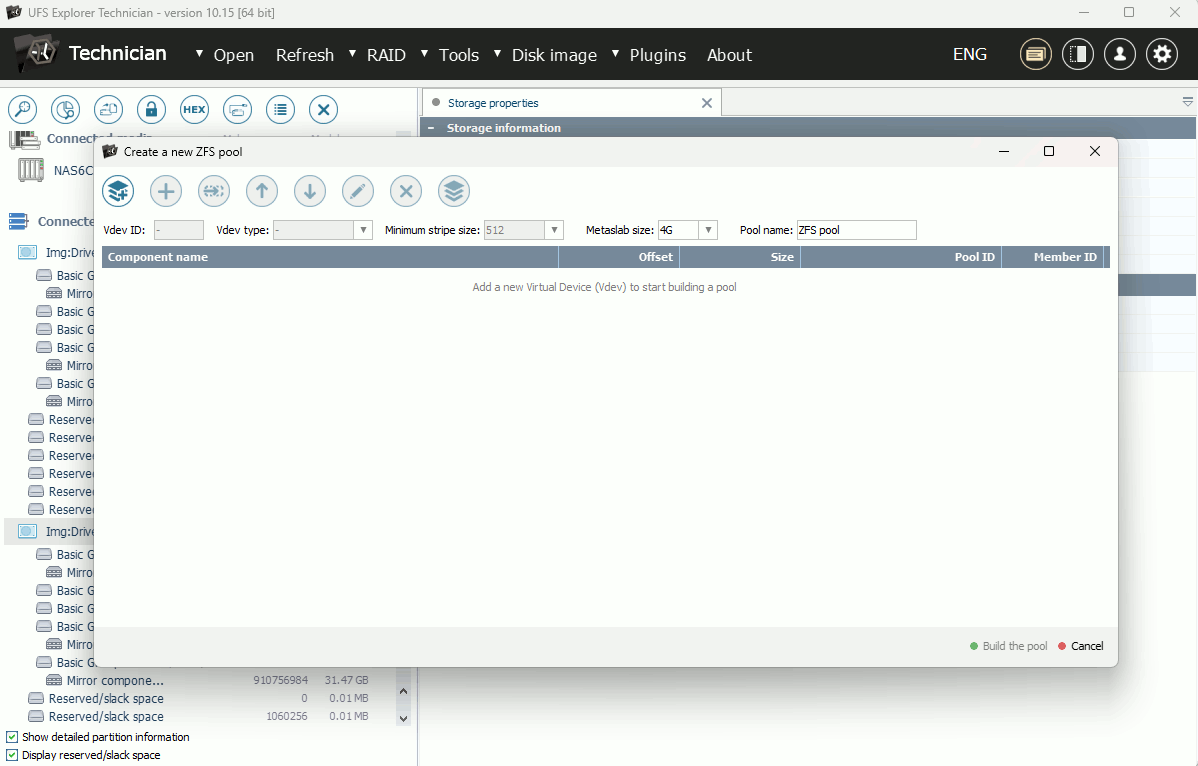Open the Disk image menu
The width and height of the screenshot is (1198, 766).
(x=556, y=55)
